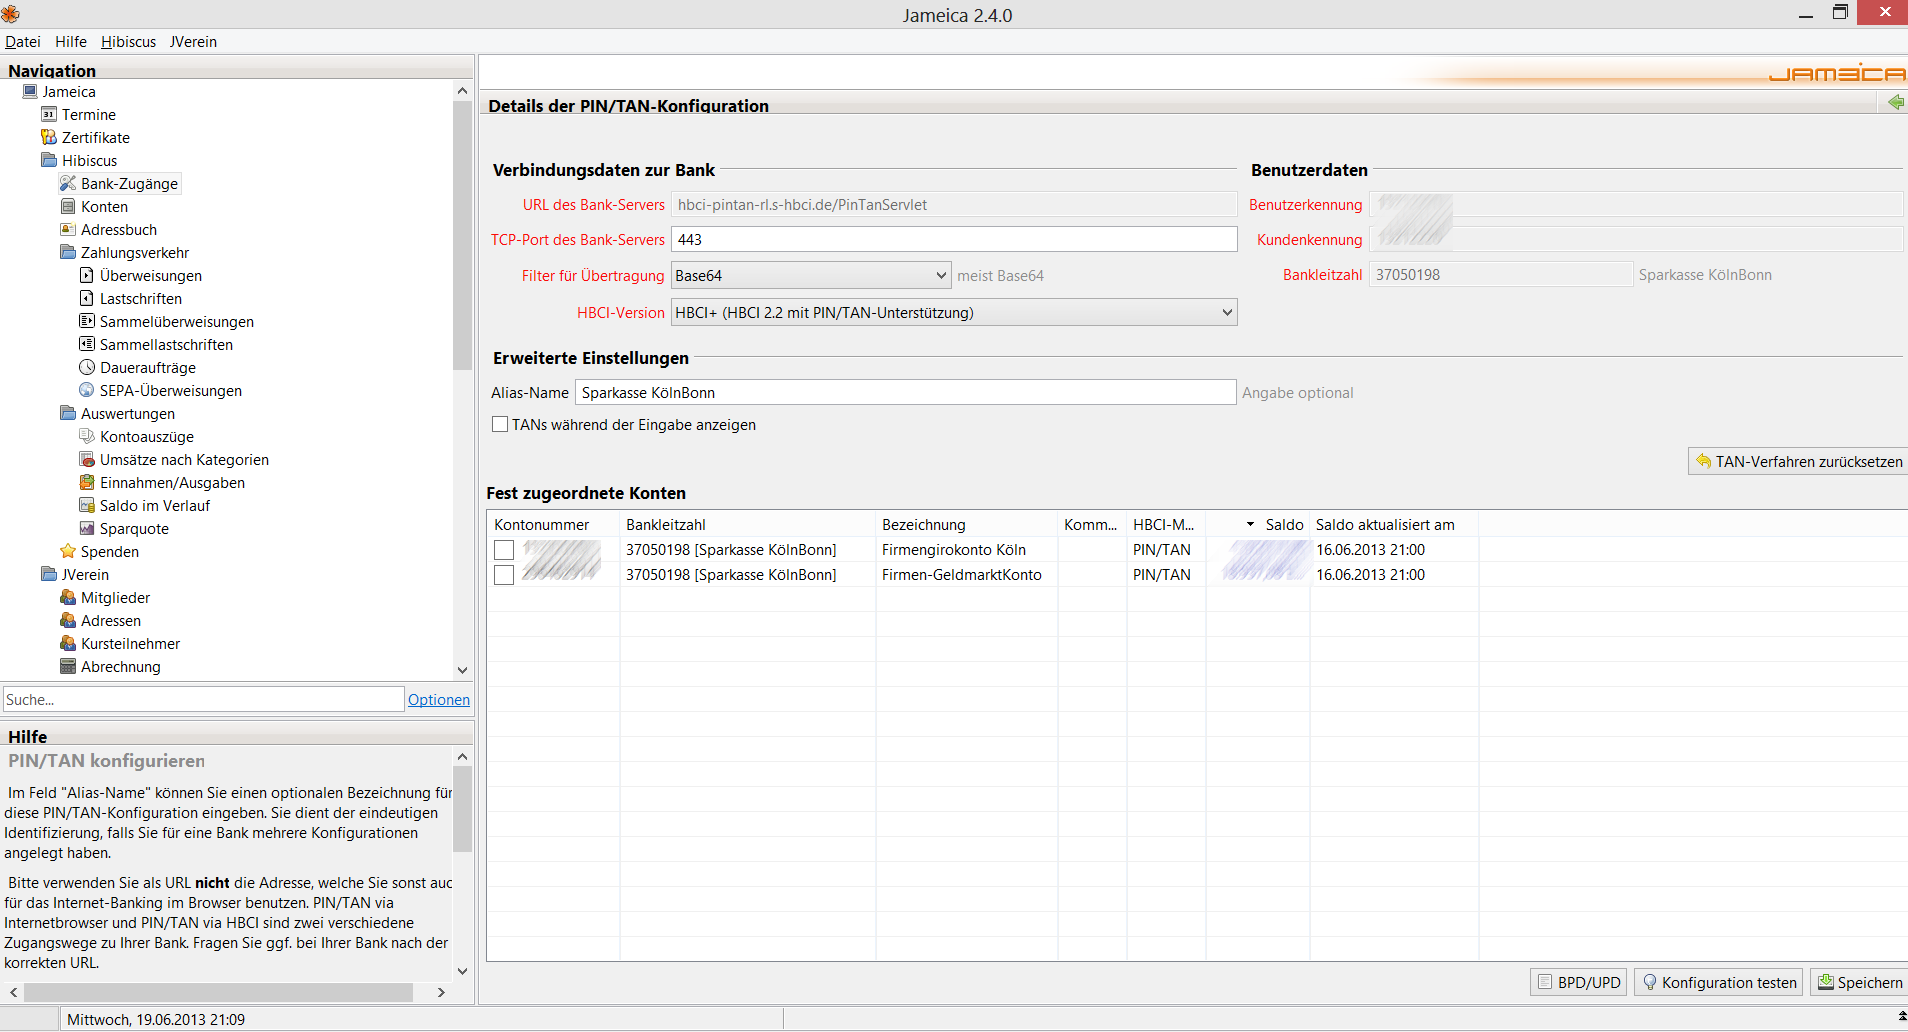
Task: Click the help panel horizontal scrollbar
Action: click(x=218, y=992)
